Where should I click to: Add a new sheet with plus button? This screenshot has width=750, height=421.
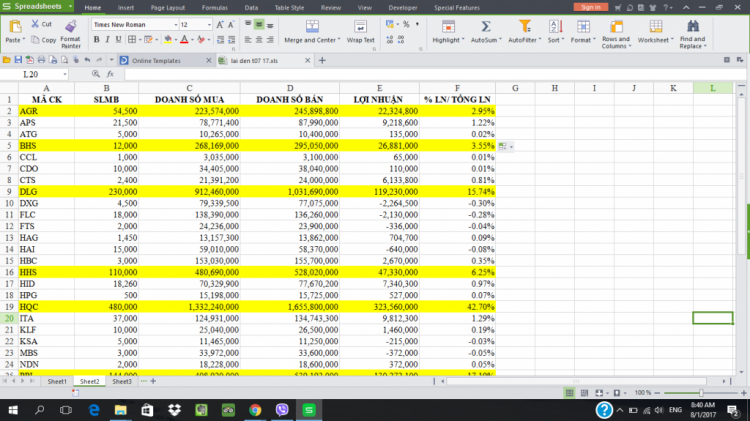[x=153, y=381]
